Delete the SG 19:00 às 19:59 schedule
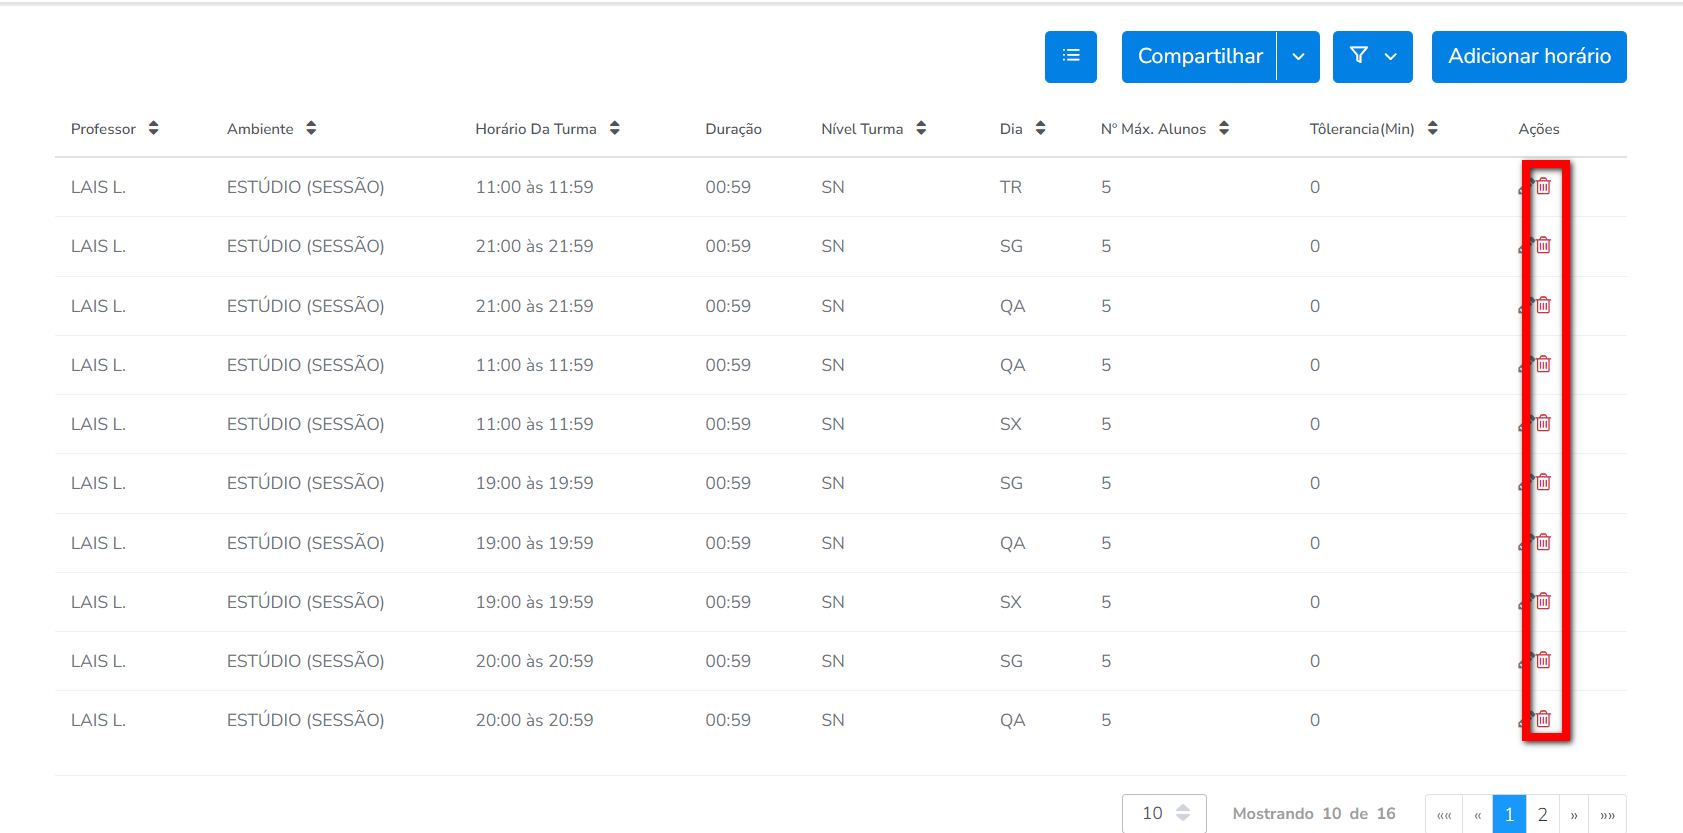The image size is (1683, 833). pyautogui.click(x=1544, y=482)
